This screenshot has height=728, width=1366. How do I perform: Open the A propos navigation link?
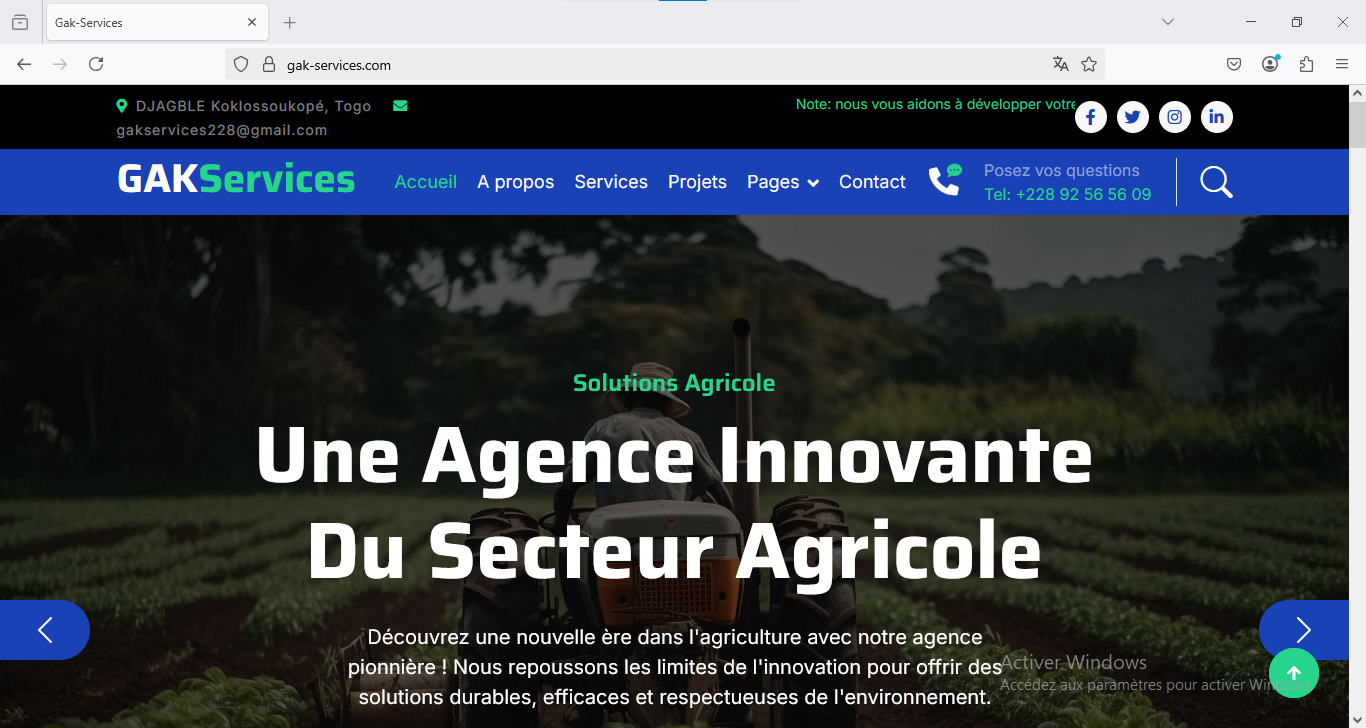tap(516, 182)
